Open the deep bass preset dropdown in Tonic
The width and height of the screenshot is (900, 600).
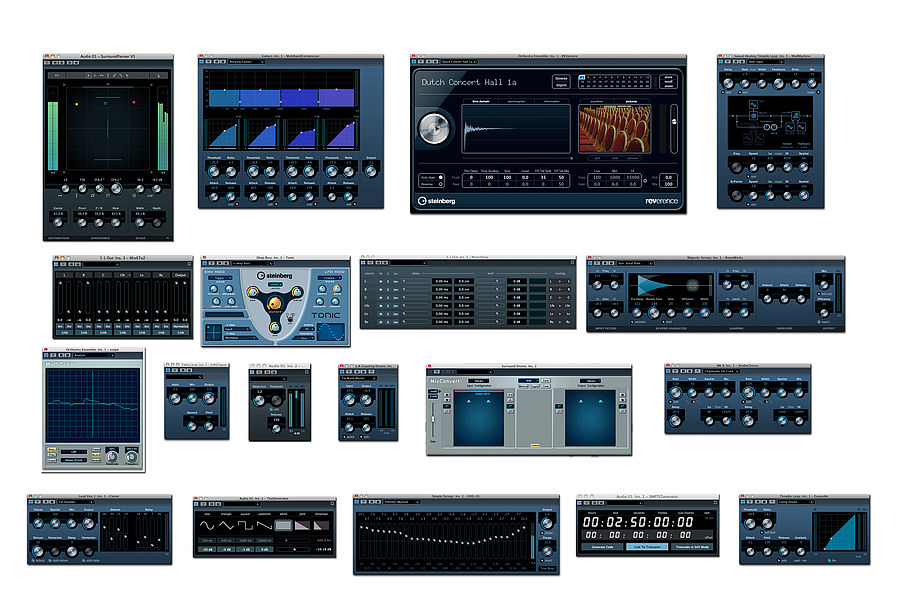point(251,263)
